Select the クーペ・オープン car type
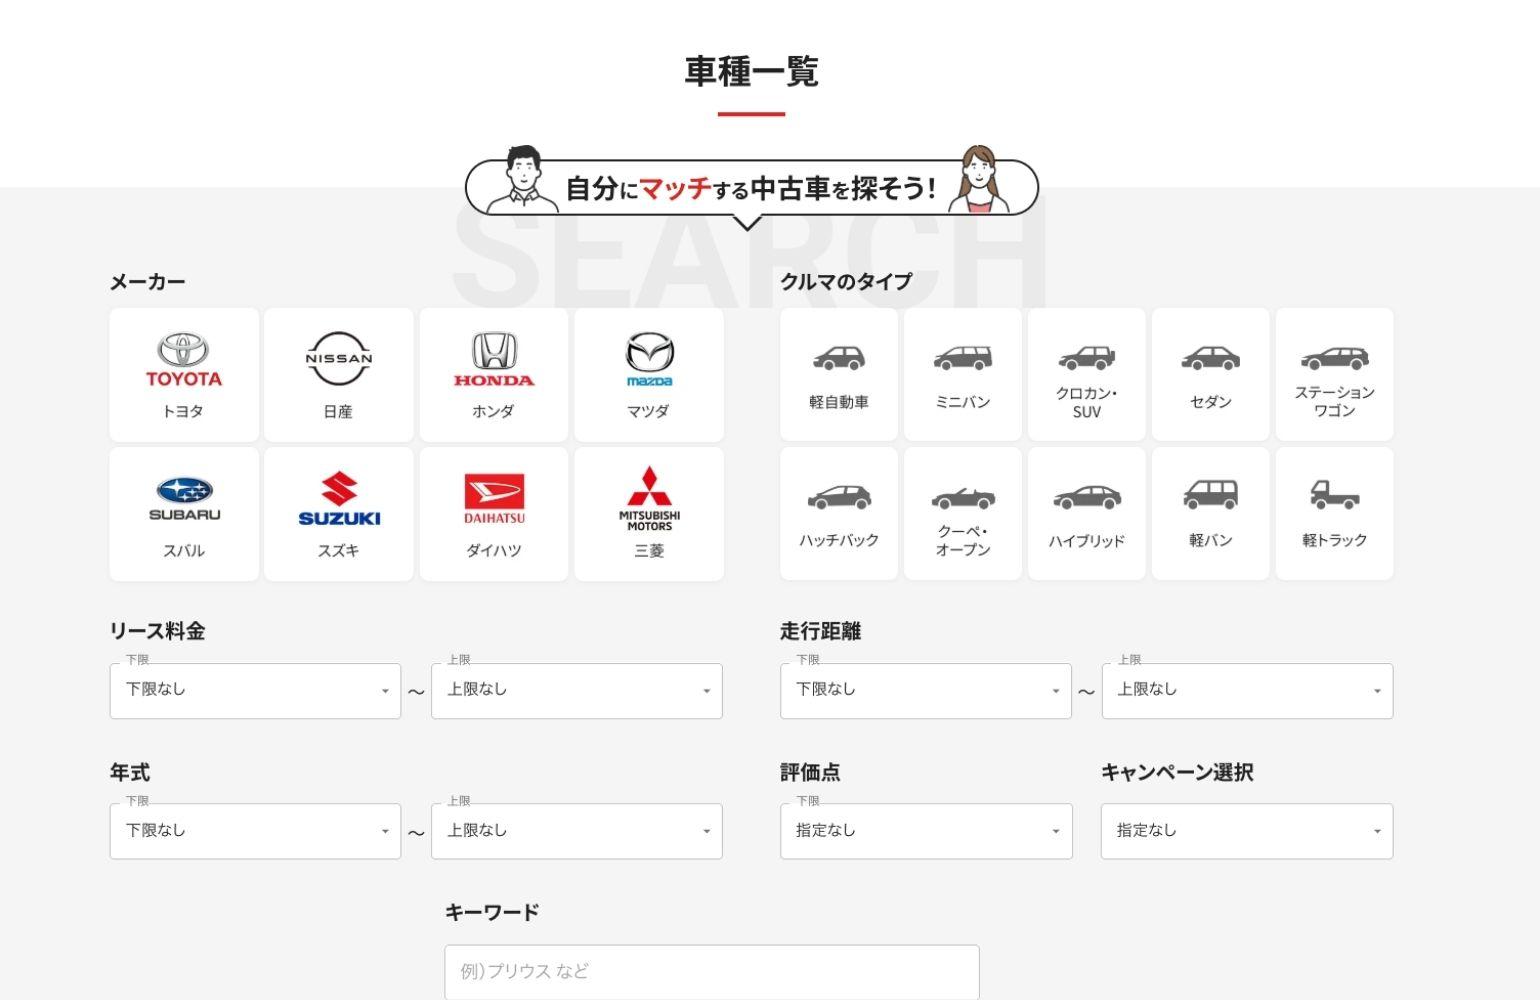Screen dimensions: 1540x1000 [x=962, y=513]
